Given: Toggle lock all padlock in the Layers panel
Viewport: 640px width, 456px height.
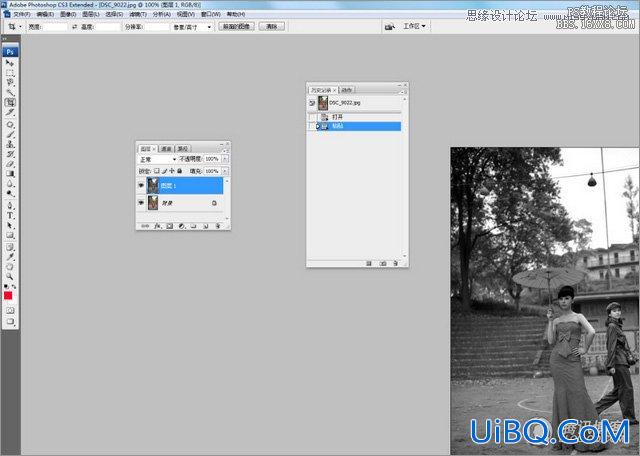Looking at the screenshot, I should [x=179, y=171].
